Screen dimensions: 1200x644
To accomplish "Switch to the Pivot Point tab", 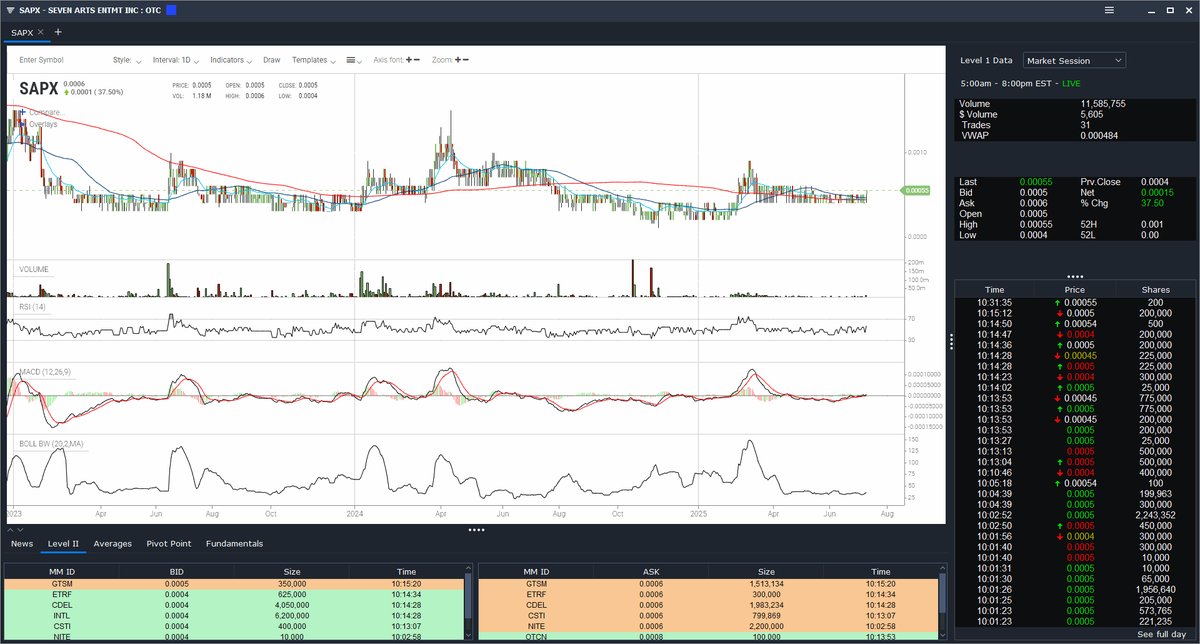I will [x=168, y=544].
